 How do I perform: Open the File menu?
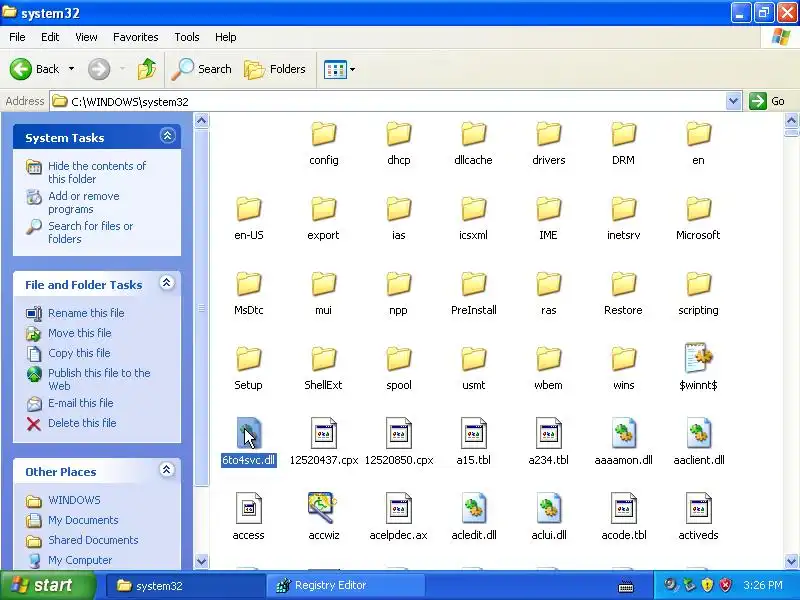click(x=17, y=37)
